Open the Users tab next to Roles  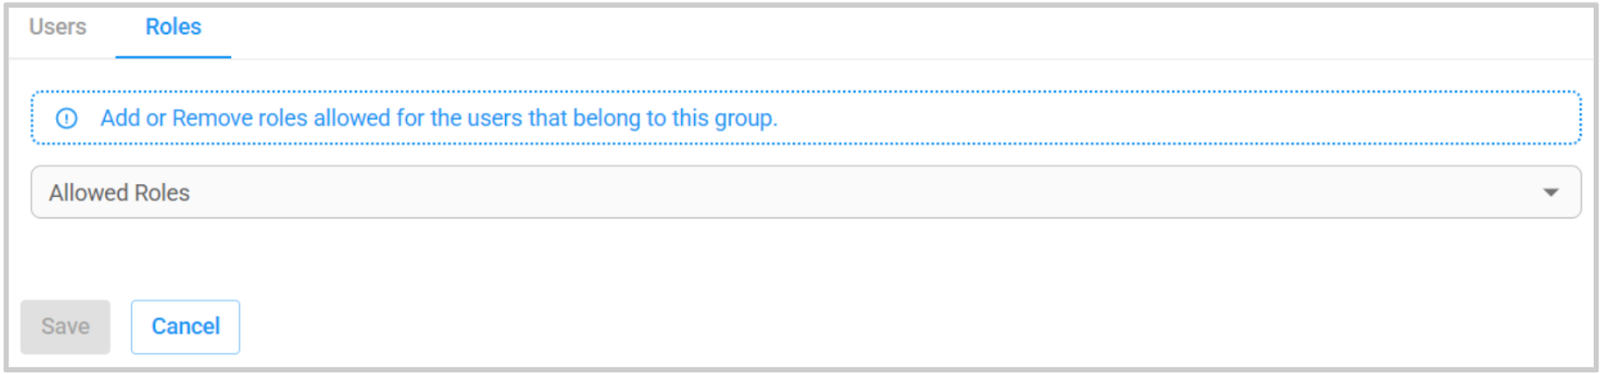(x=58, y=27)
